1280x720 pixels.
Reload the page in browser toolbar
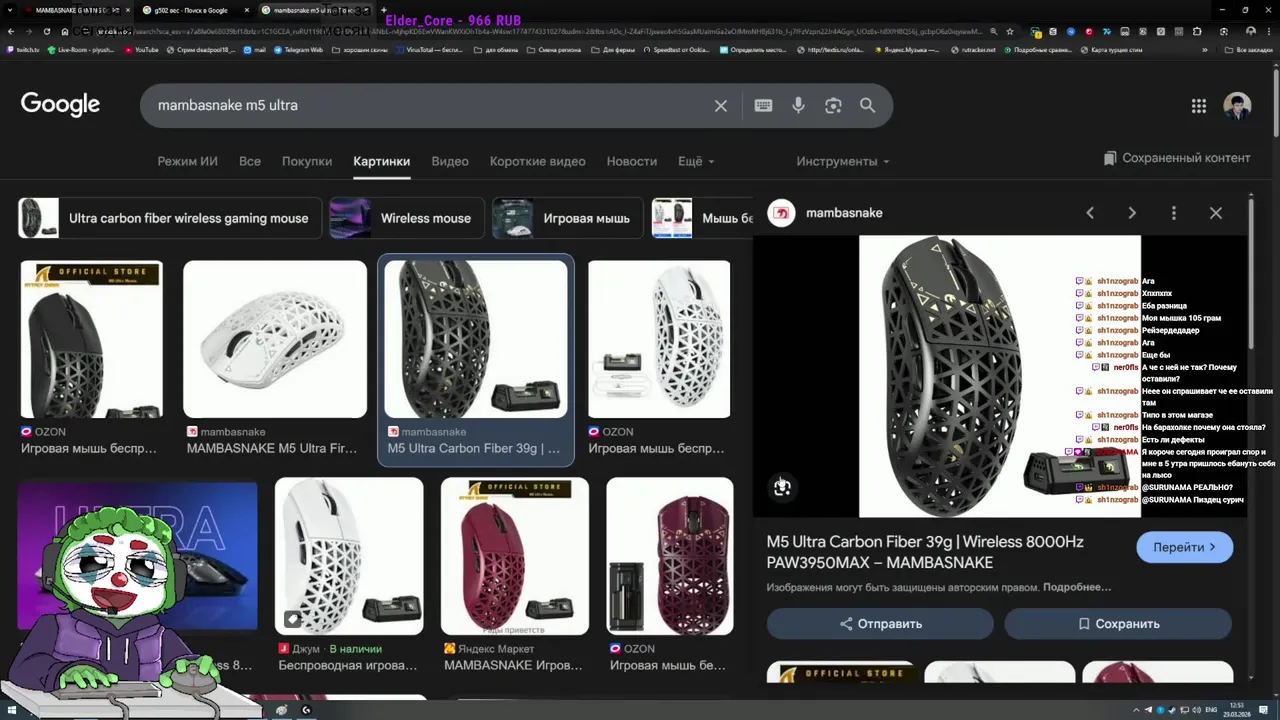45,31
